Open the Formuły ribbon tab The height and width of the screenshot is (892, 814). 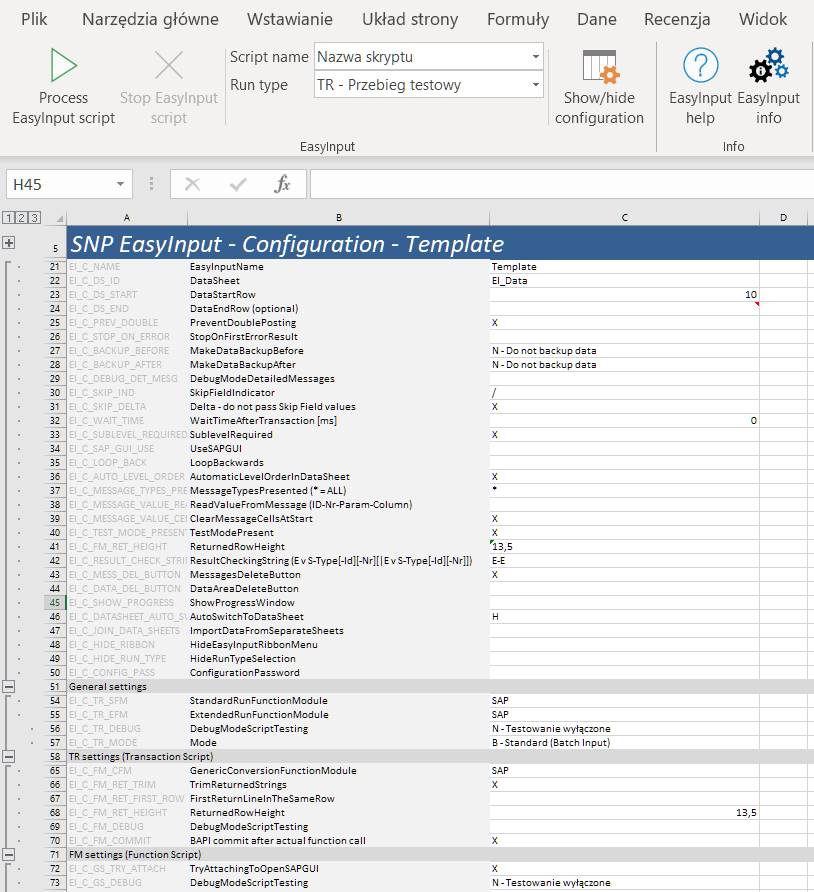click(x=517, y=19)
